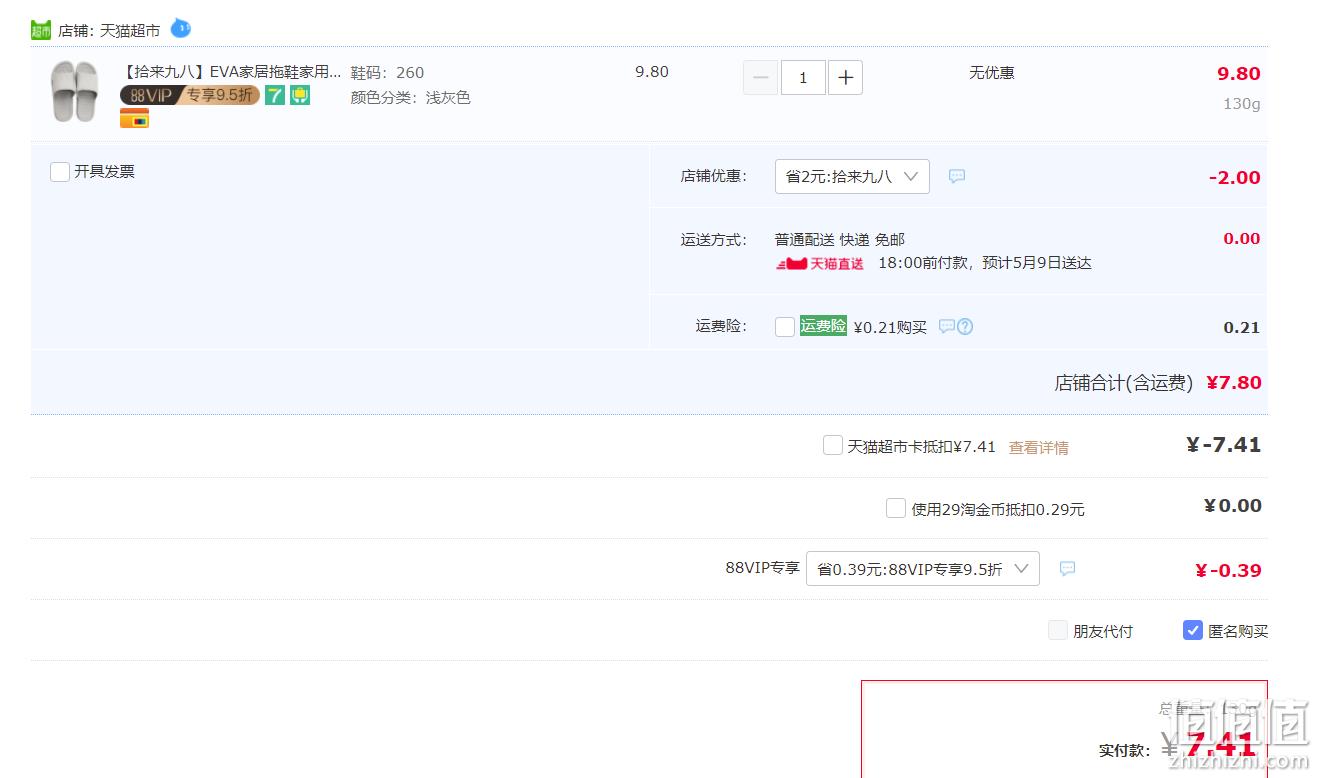Screen dimensions: 1318x778
Task: Expand the 省0.39元:88VIP专享9.5折 dropdown
Action: [x=923, y=568]
